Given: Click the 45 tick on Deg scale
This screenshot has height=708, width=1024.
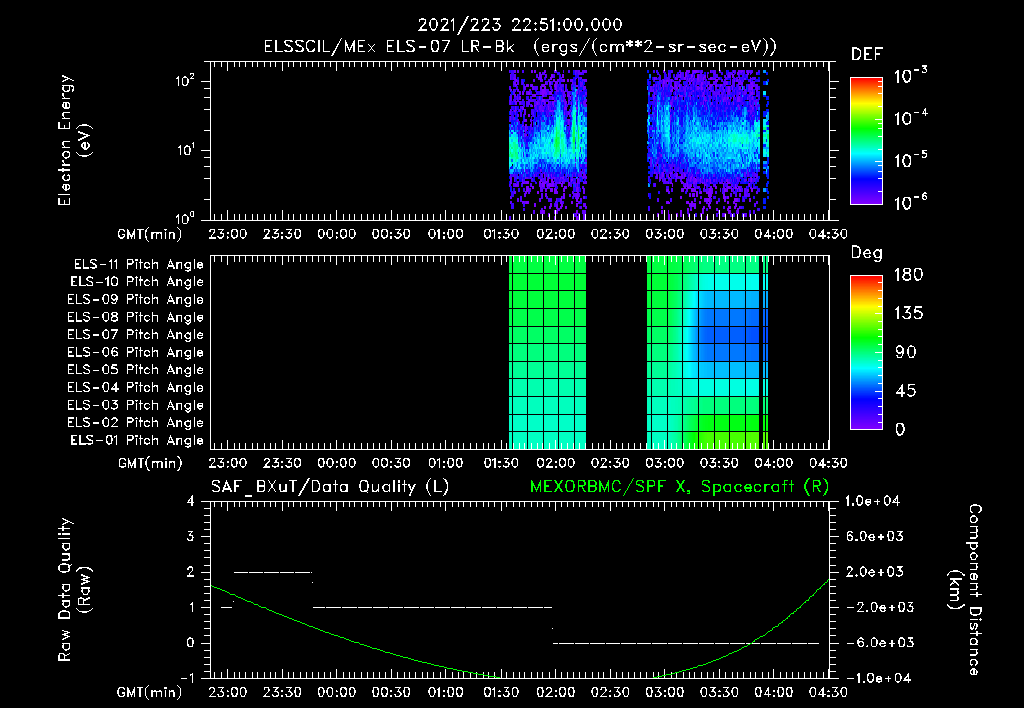Looking at the screenshot, I should 906,391.
